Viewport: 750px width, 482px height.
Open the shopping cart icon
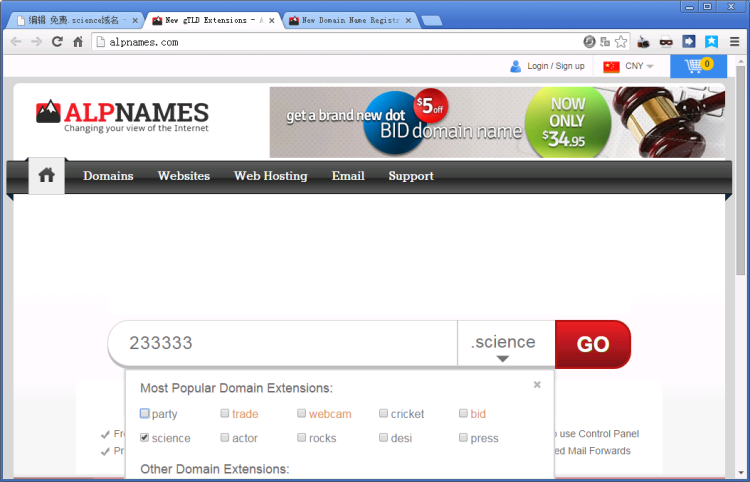point(698,66)
